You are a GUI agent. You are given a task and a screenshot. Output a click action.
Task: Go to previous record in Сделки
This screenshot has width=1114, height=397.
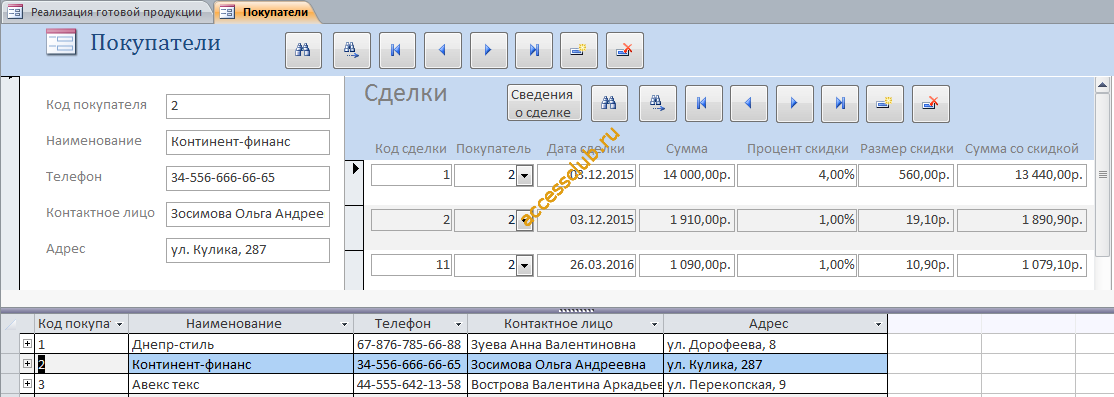click(749, 104)
